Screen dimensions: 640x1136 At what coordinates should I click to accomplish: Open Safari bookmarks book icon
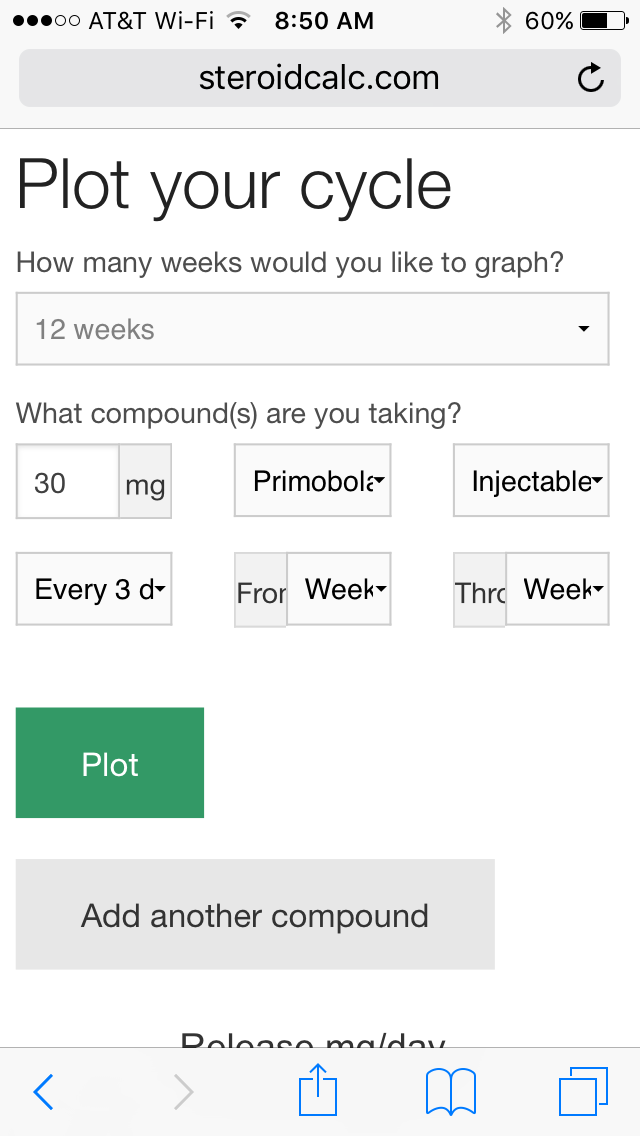(x=450, y=1091)
